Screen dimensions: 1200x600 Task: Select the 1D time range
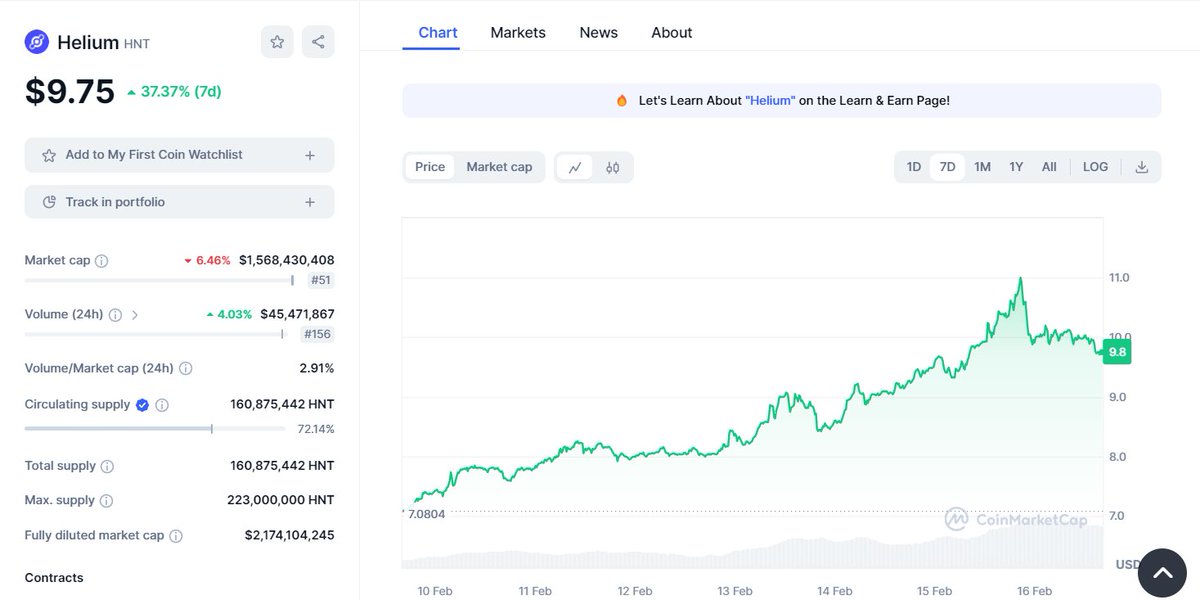click(914, 167)
